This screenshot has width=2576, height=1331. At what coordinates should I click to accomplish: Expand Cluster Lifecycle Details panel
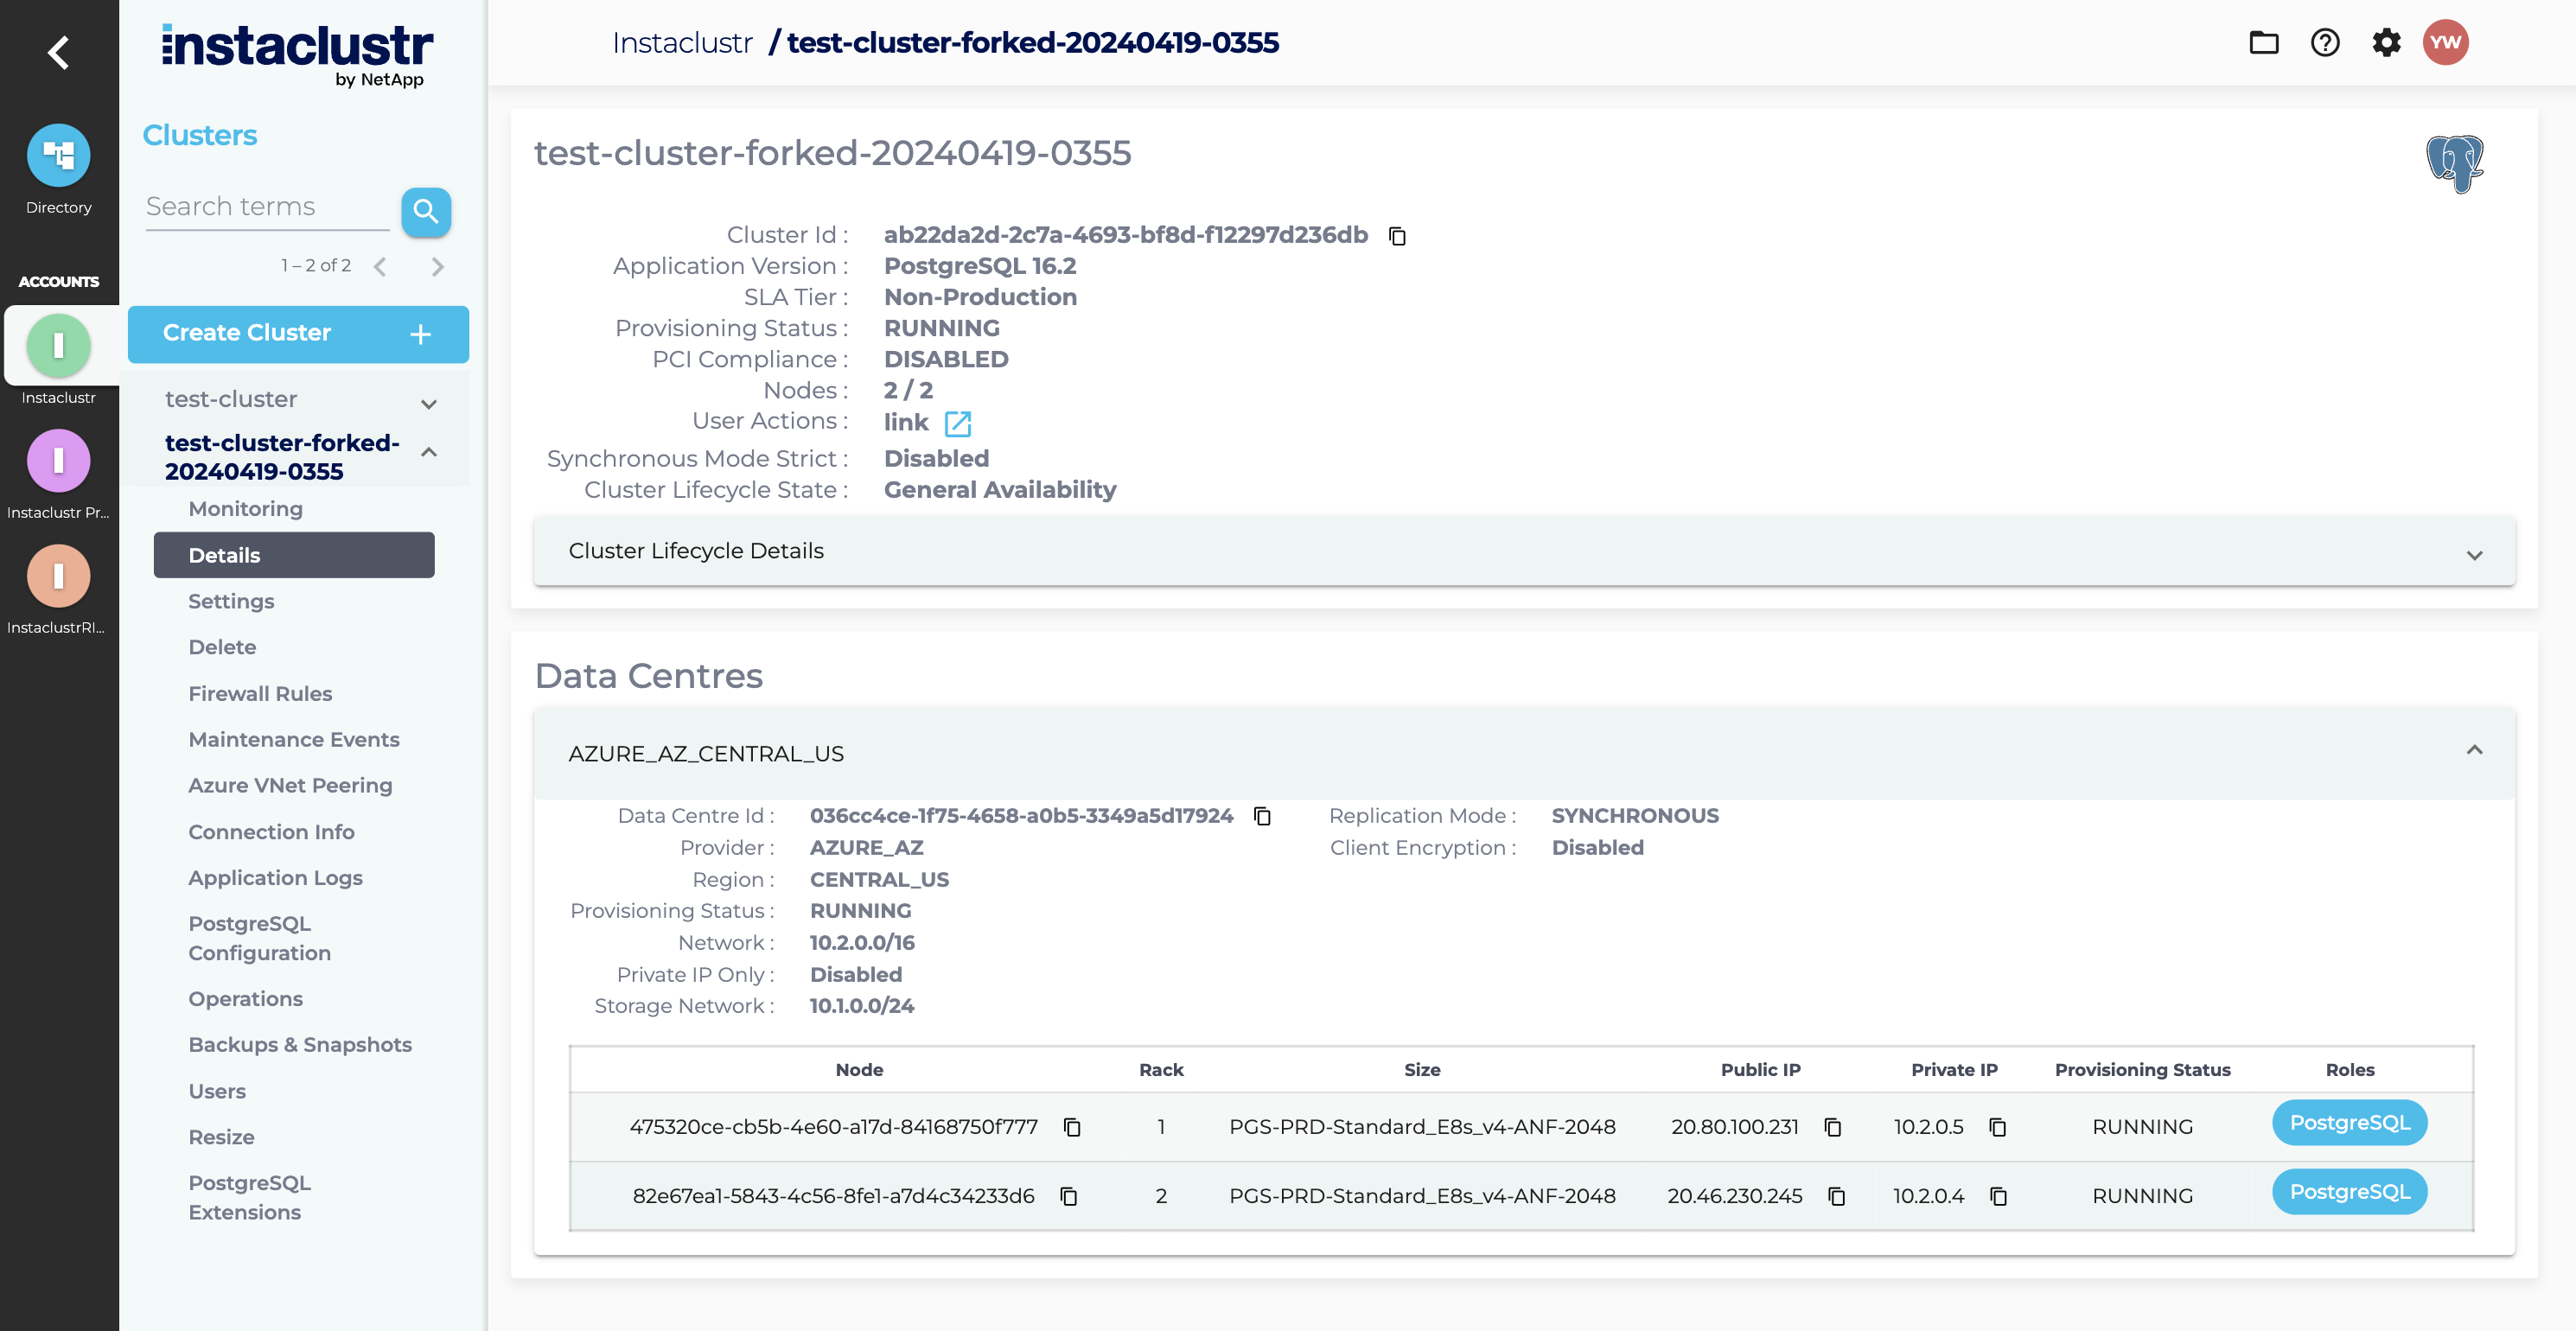pyautogui.click(x=2473, y=554)
